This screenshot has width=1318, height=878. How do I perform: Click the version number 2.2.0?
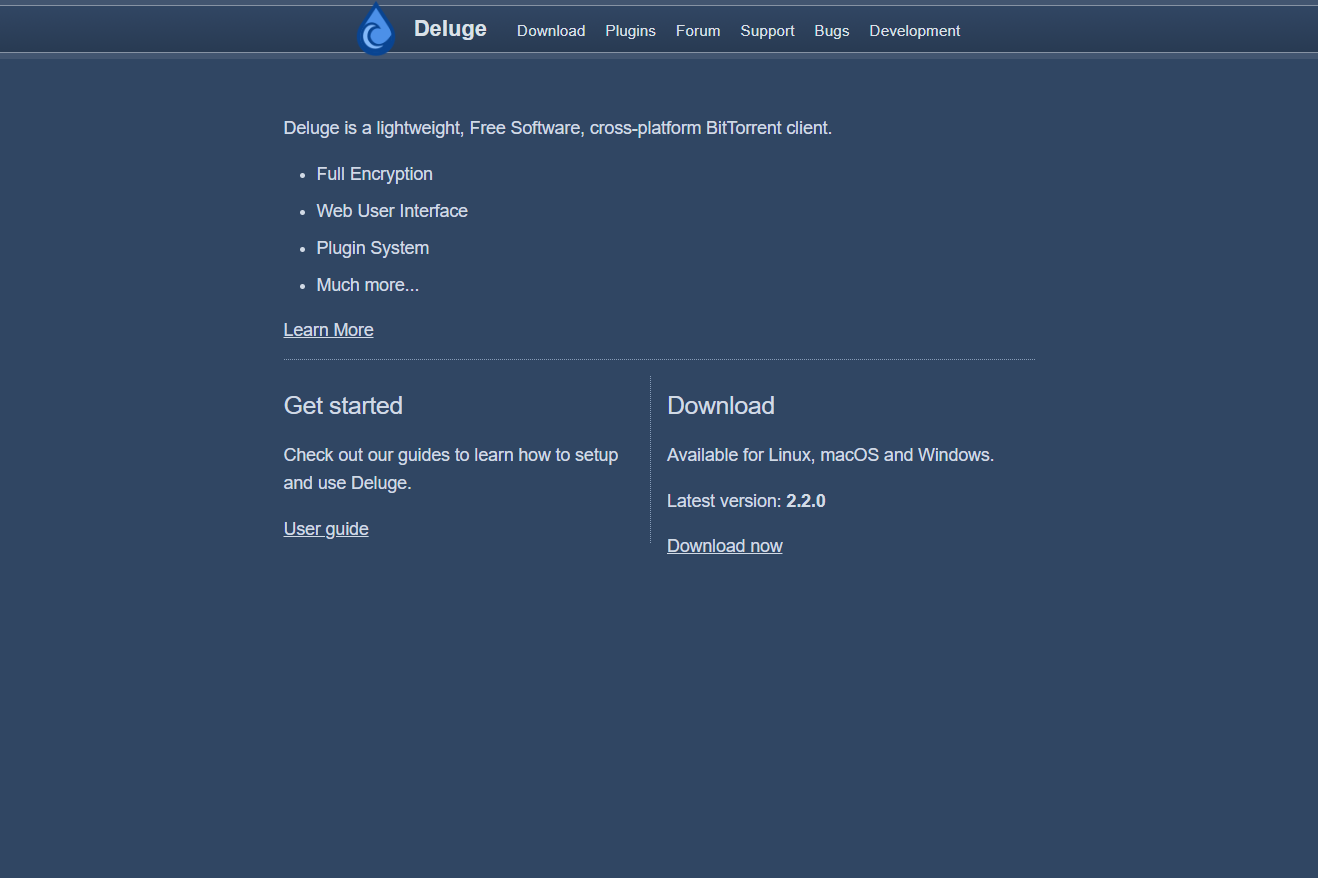806,501
